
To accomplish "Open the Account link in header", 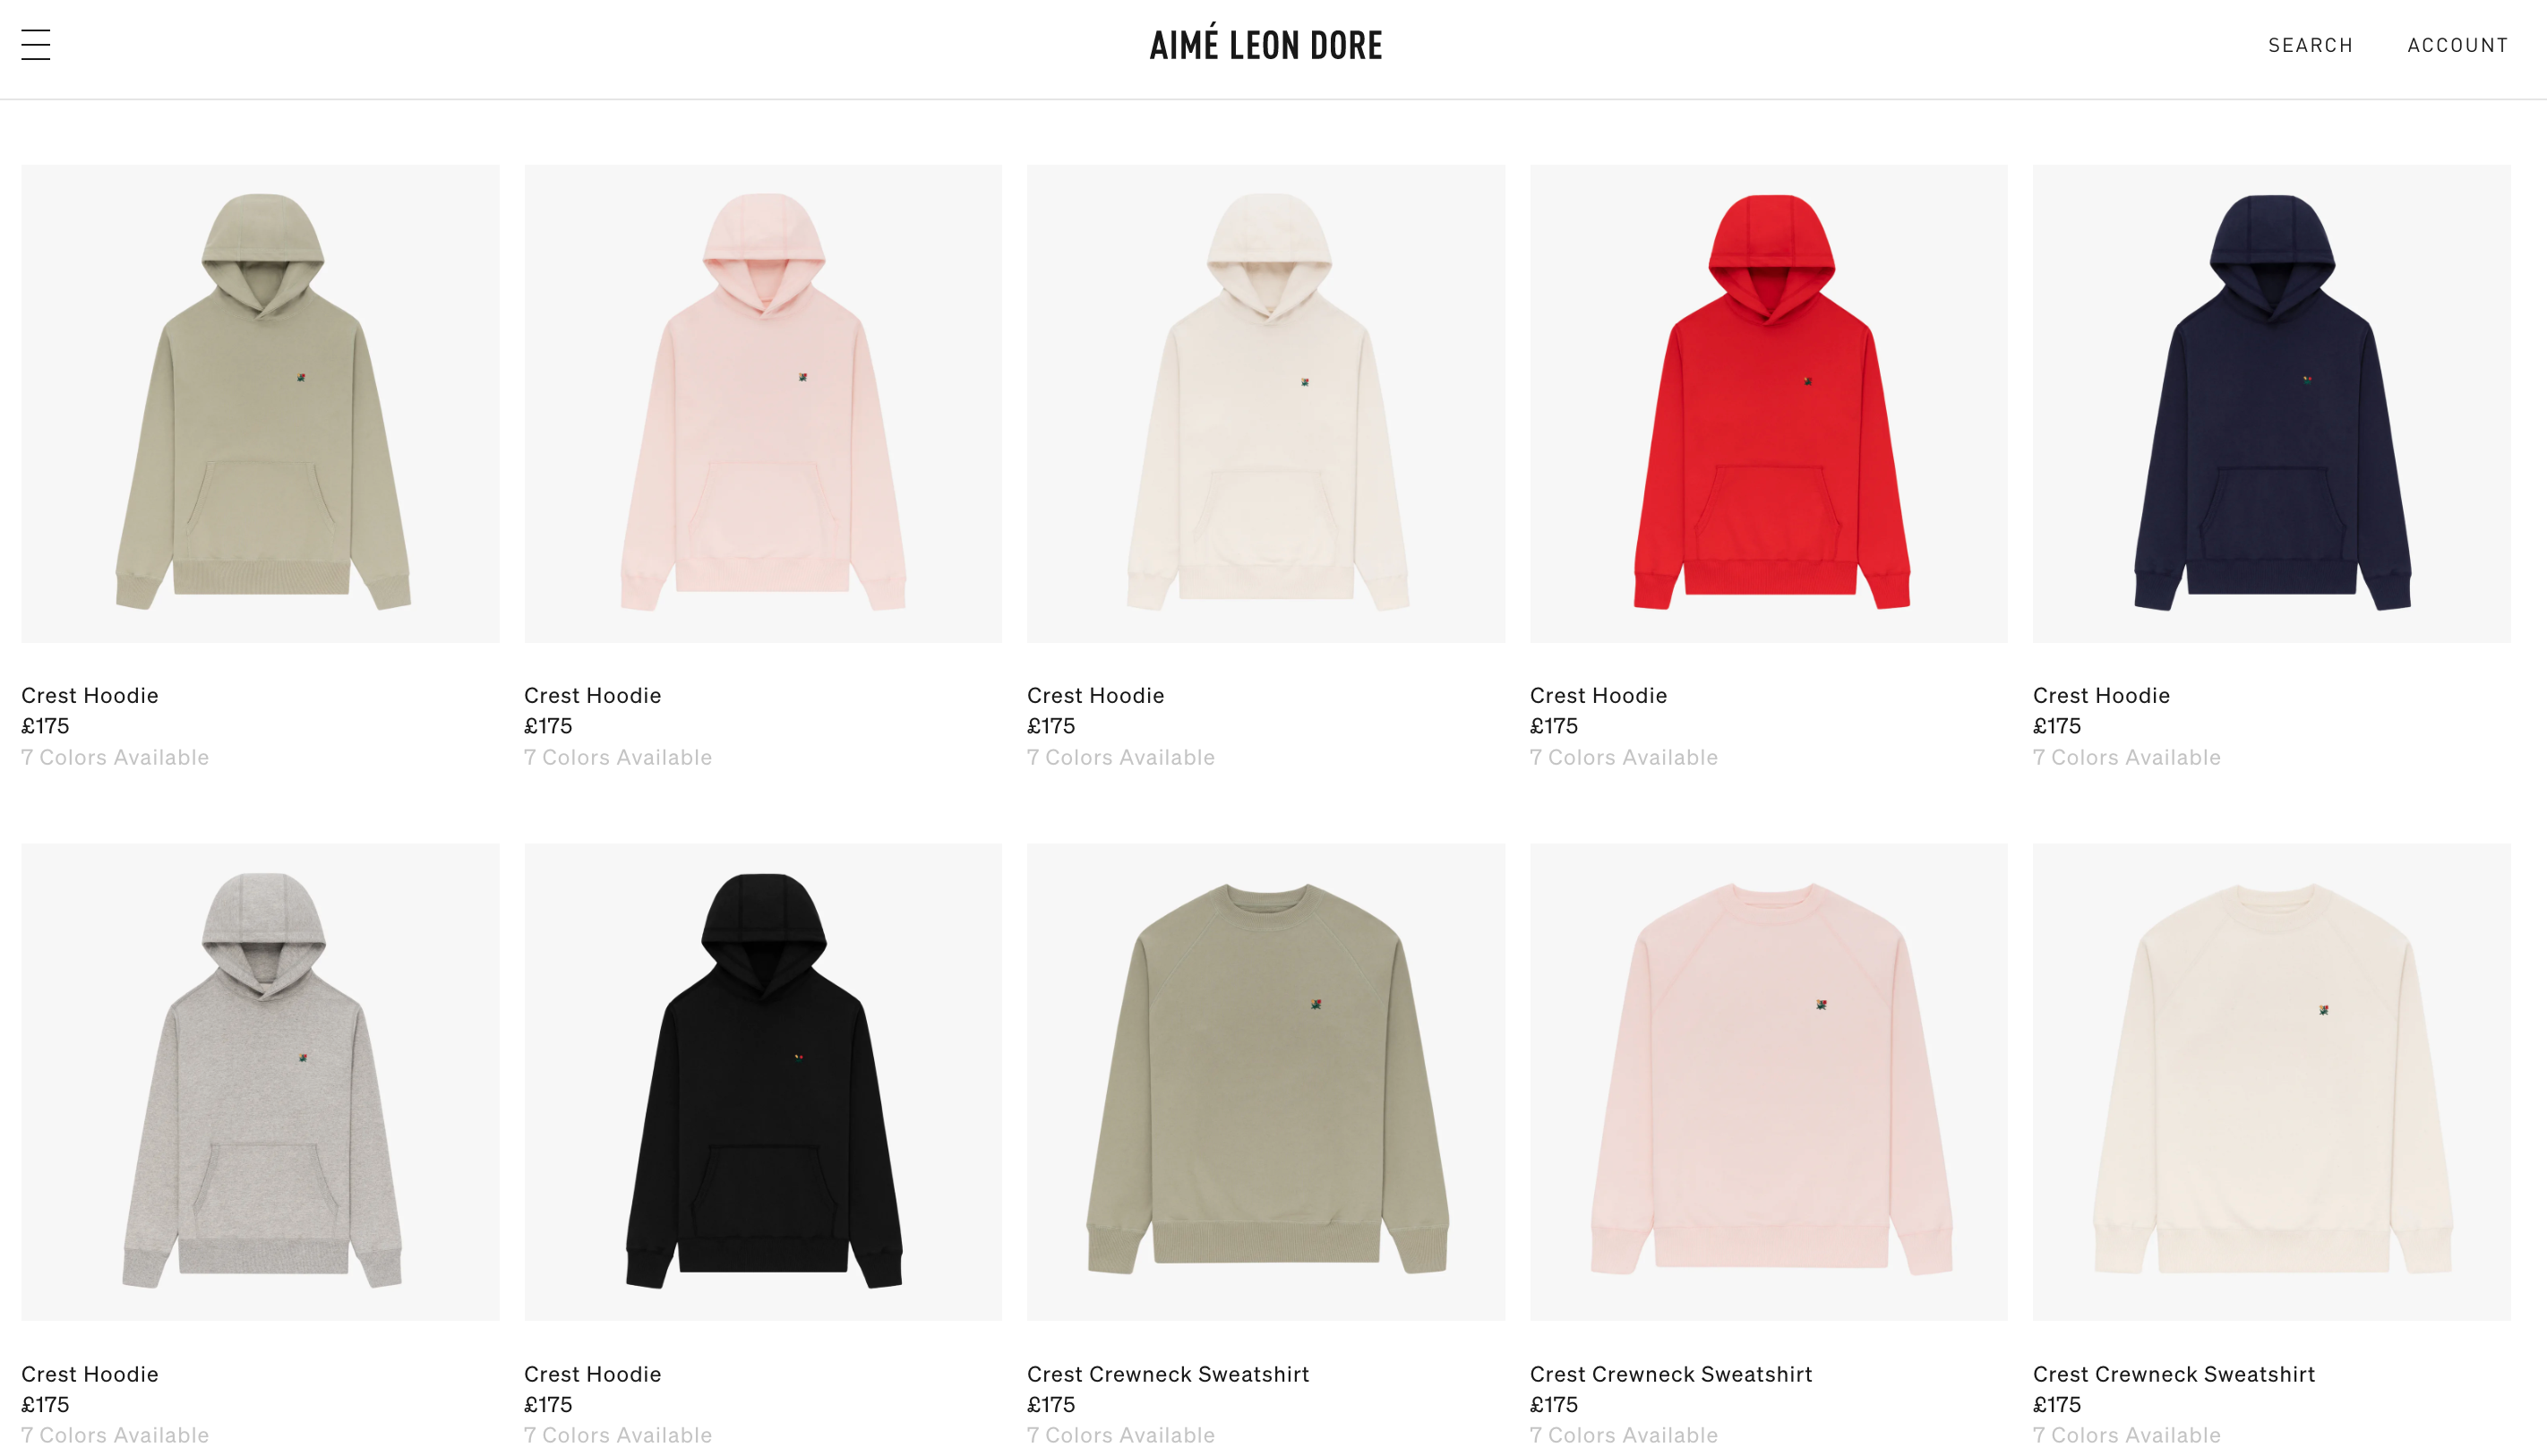I will [2457, 45].
